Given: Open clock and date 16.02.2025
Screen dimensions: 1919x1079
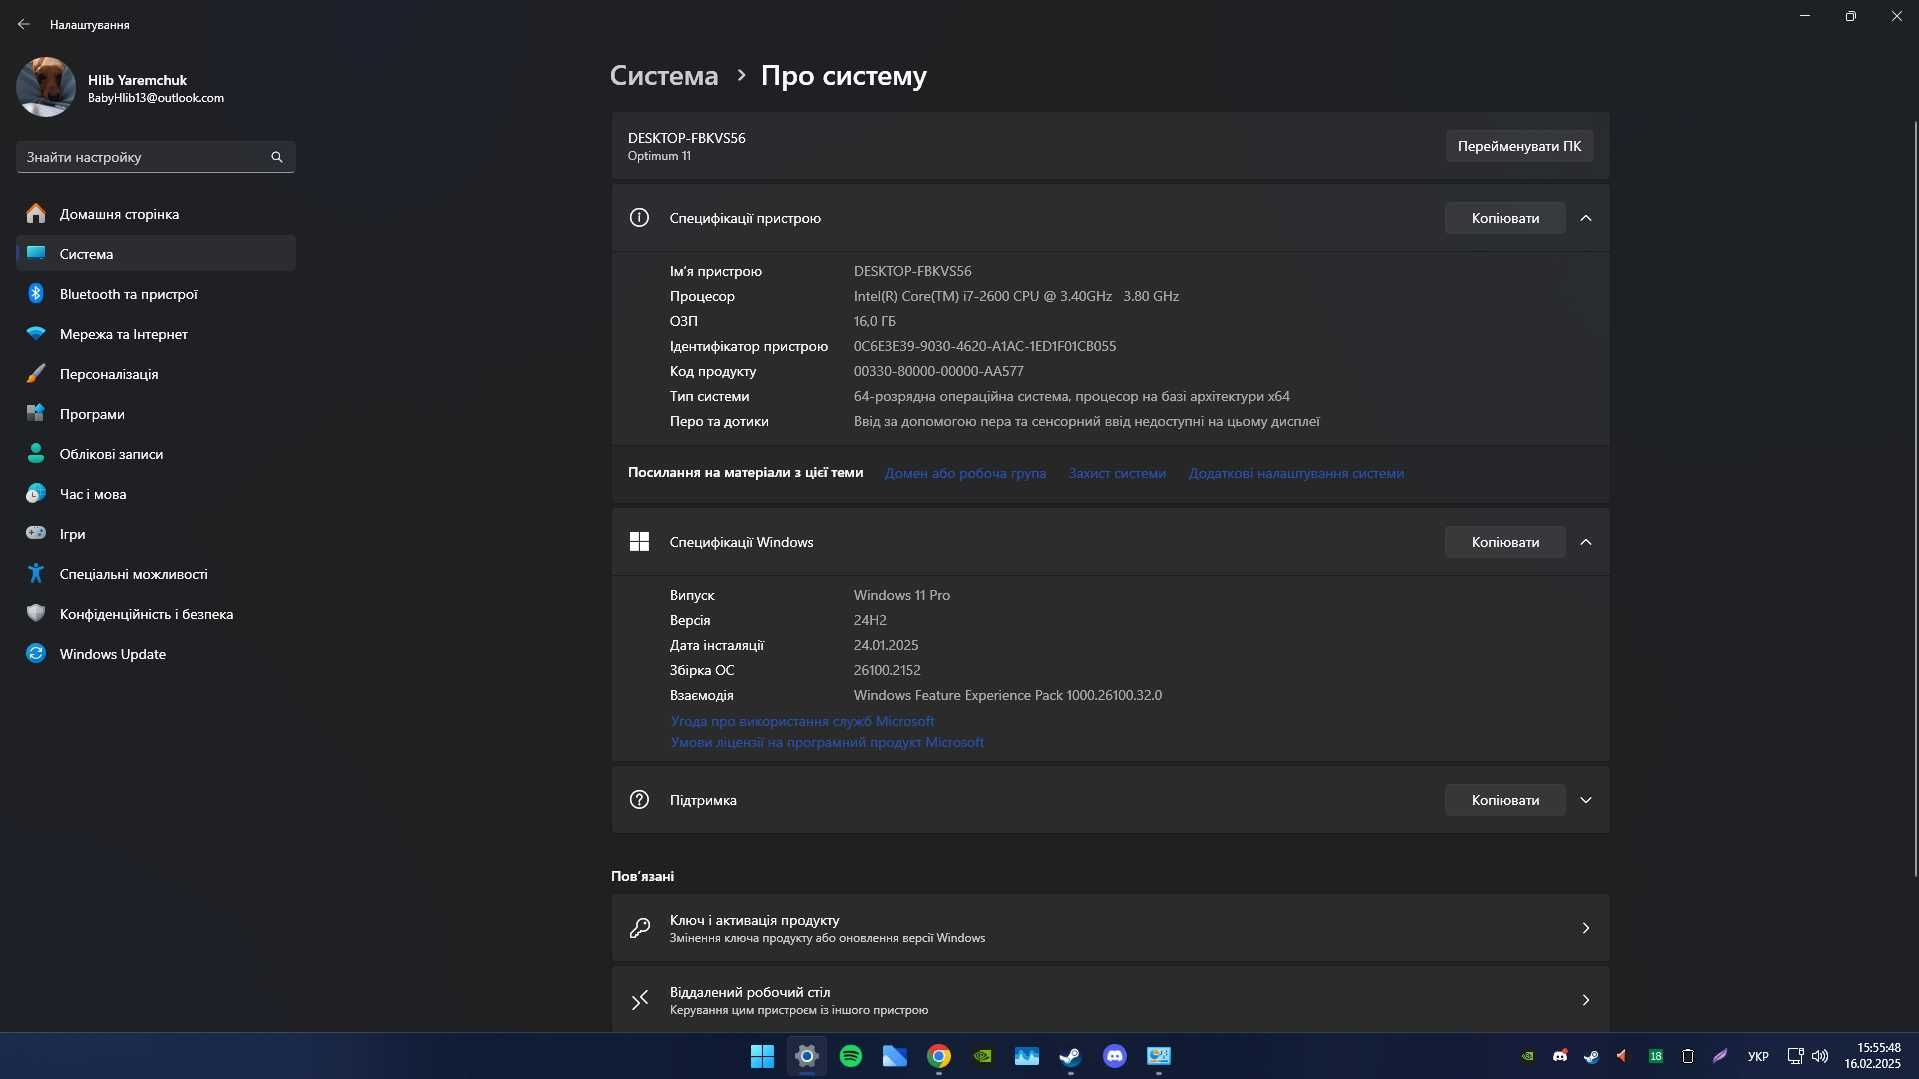Looking at the screenshot, I should click(1872, 1056).
